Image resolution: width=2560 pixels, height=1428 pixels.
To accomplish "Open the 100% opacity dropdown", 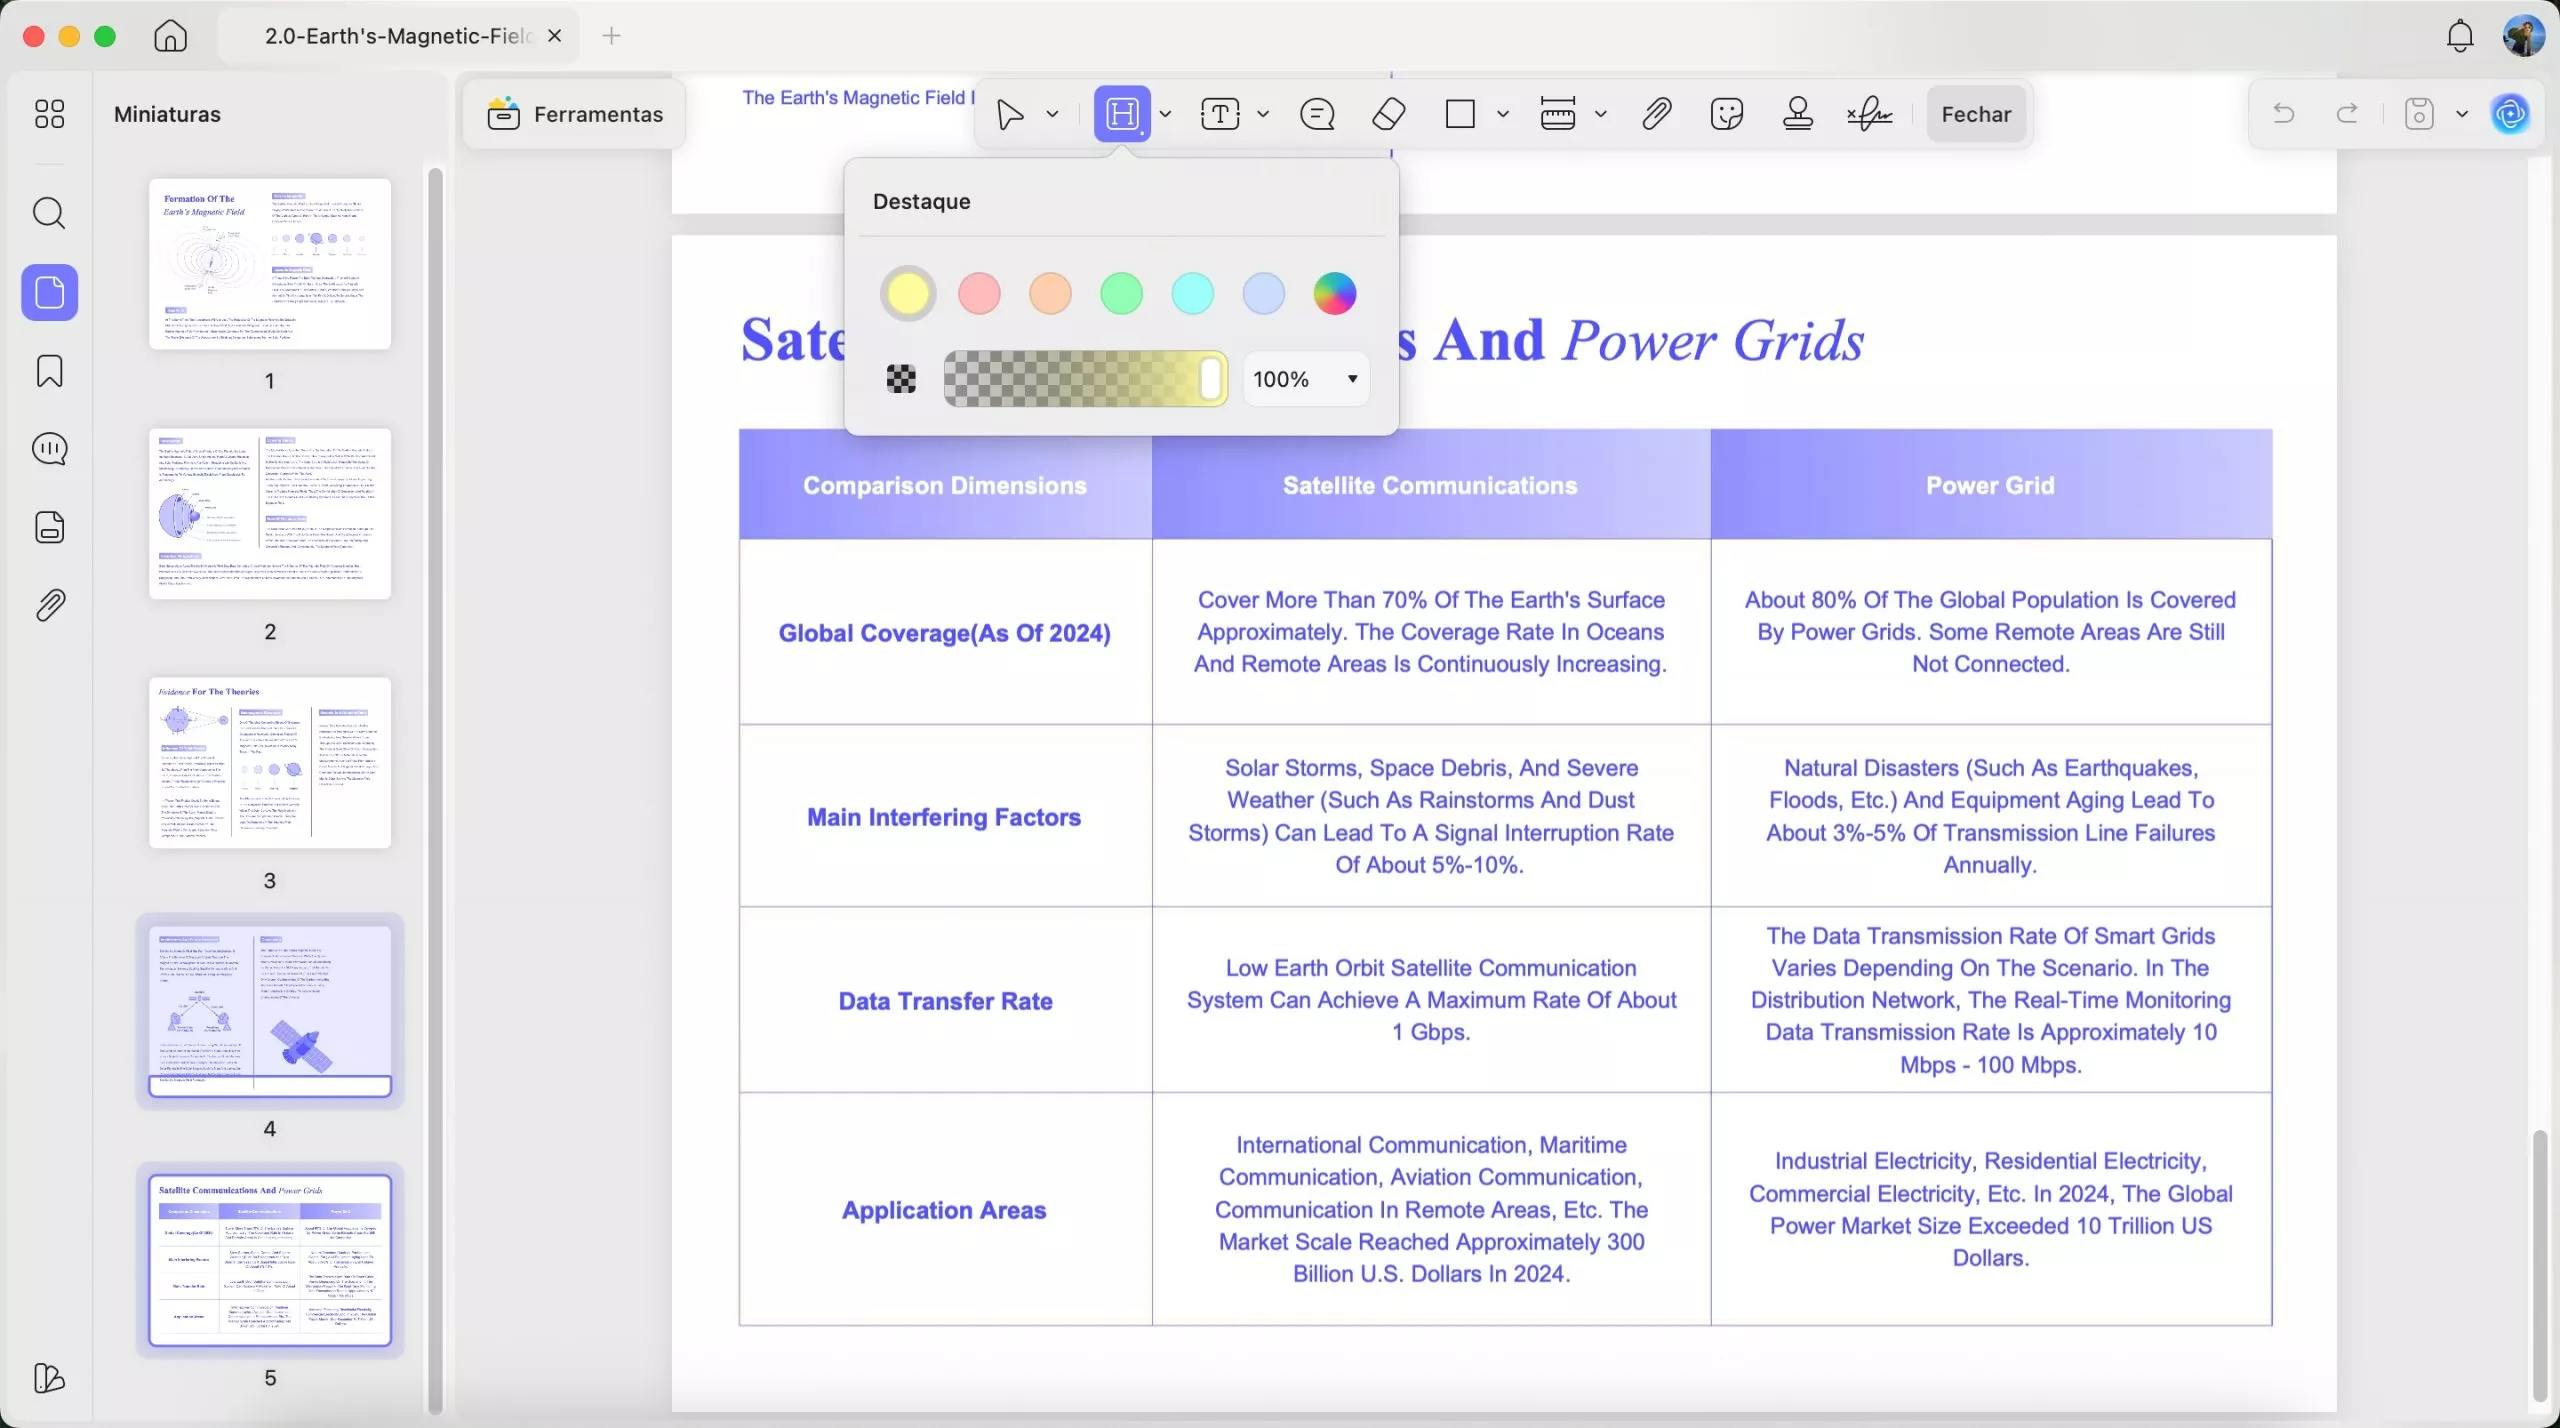I will click(1306, 379).
